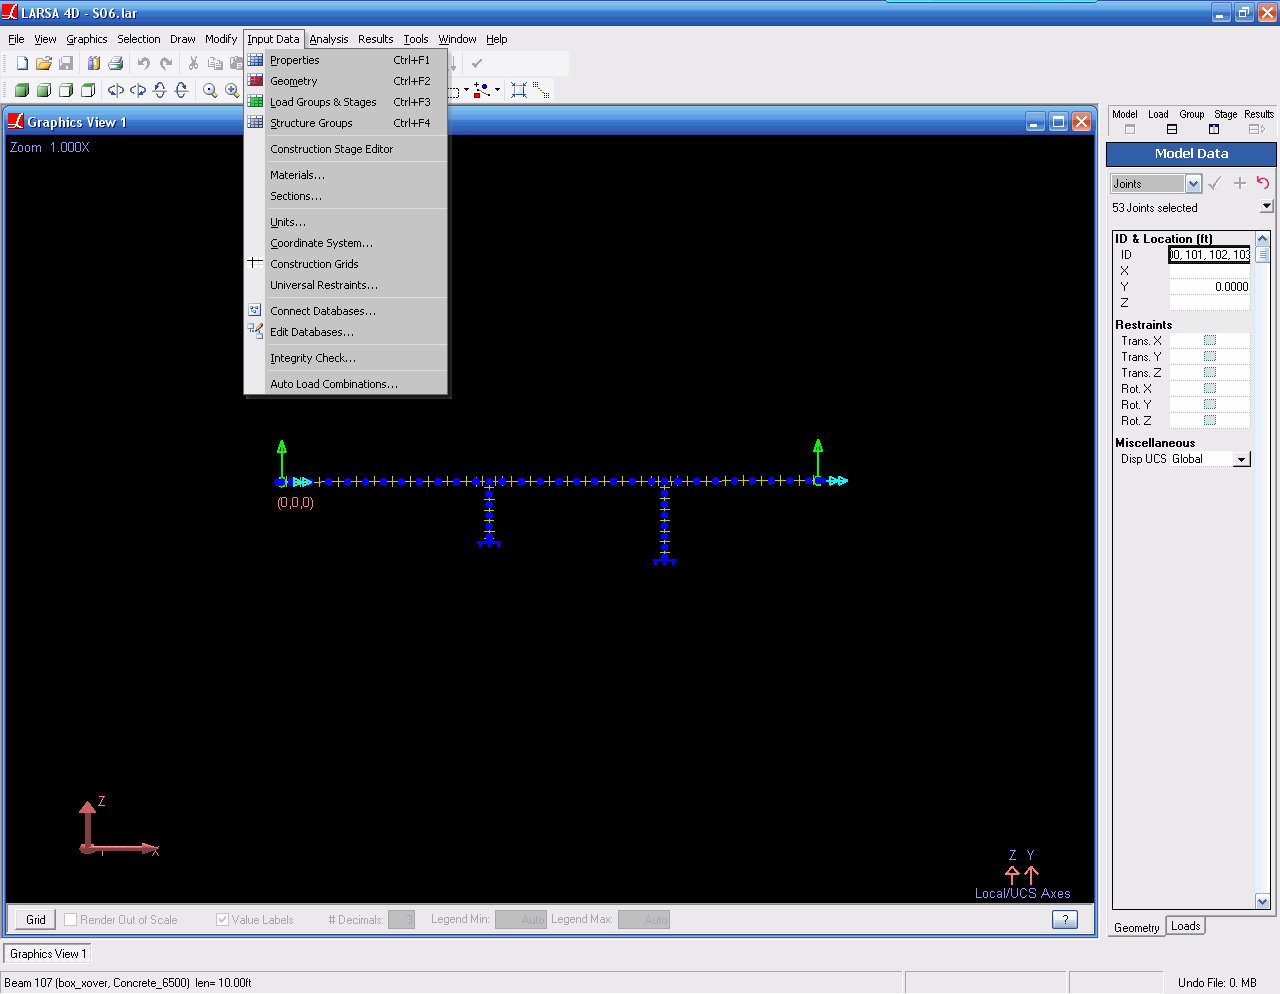
Task: Toggle the Rot. X restraint checkbox
Action: (1210, 388)
